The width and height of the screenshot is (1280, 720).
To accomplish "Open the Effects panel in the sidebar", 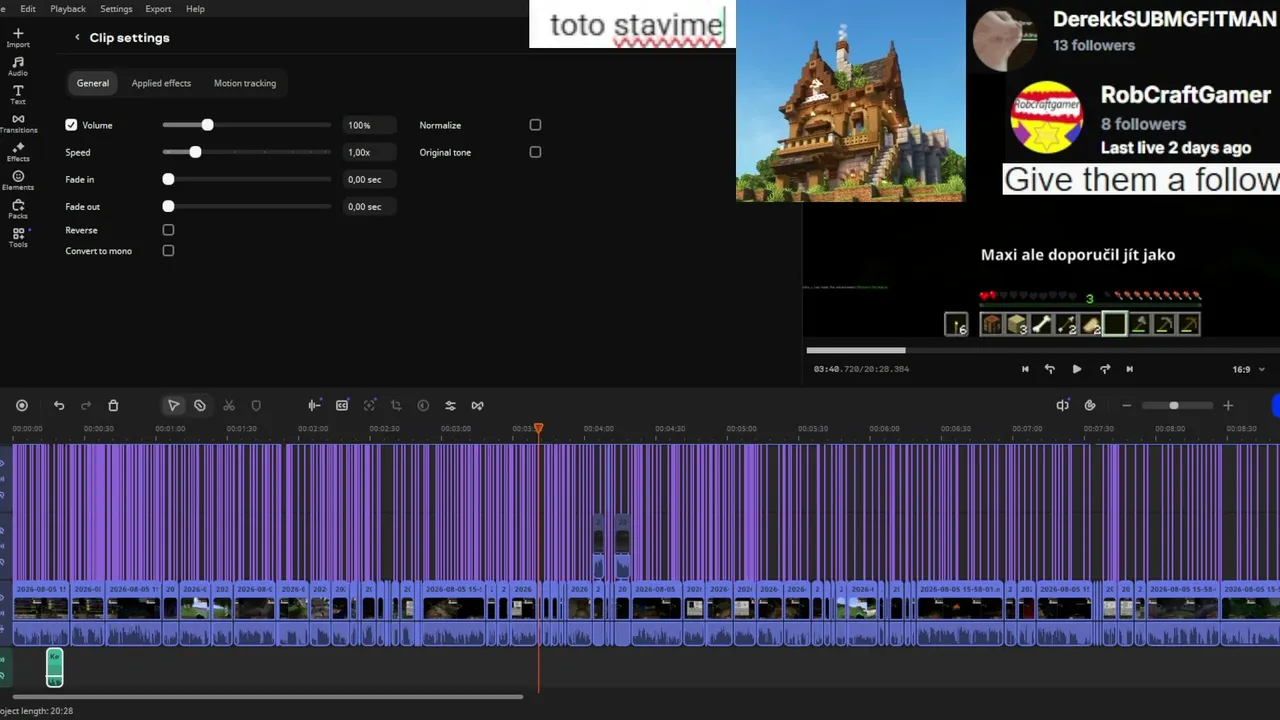I will [18, 152].
